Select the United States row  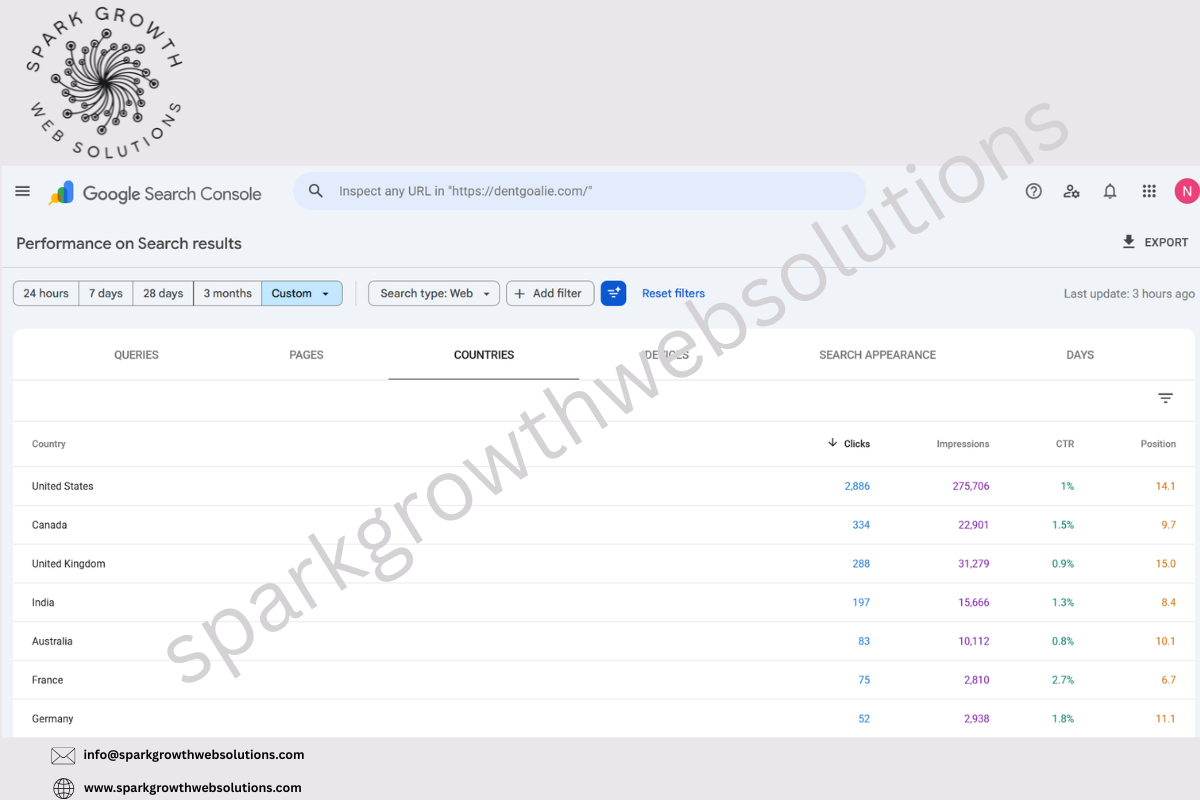click(604, 486)
